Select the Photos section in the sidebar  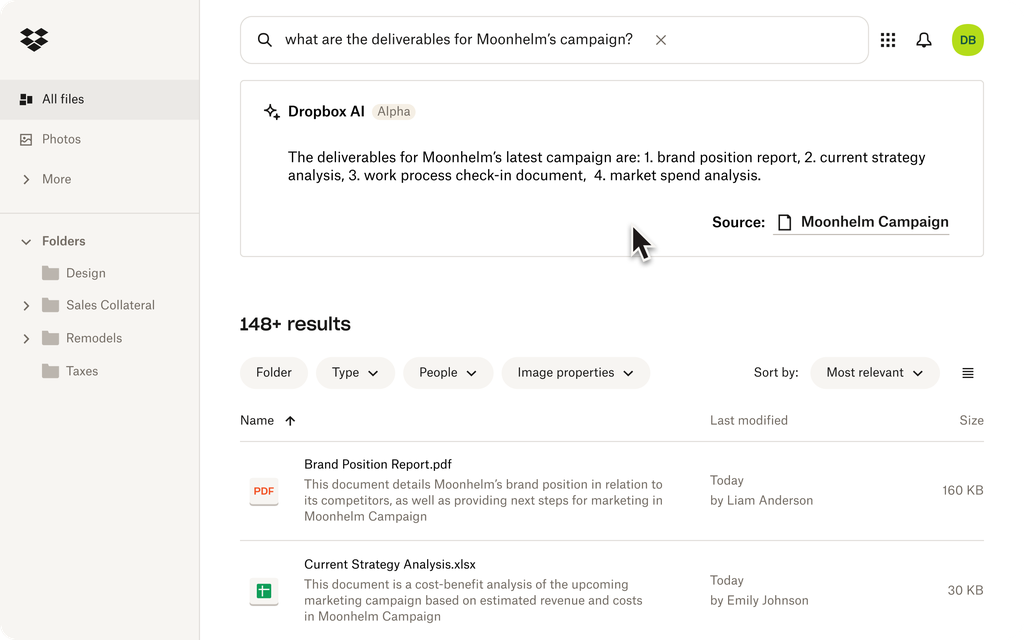(60, 139)
